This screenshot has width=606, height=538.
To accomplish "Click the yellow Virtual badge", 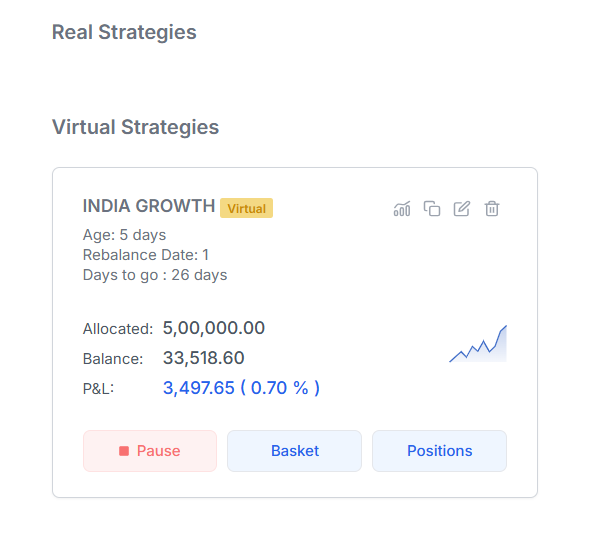I will [x=247, y=208].
